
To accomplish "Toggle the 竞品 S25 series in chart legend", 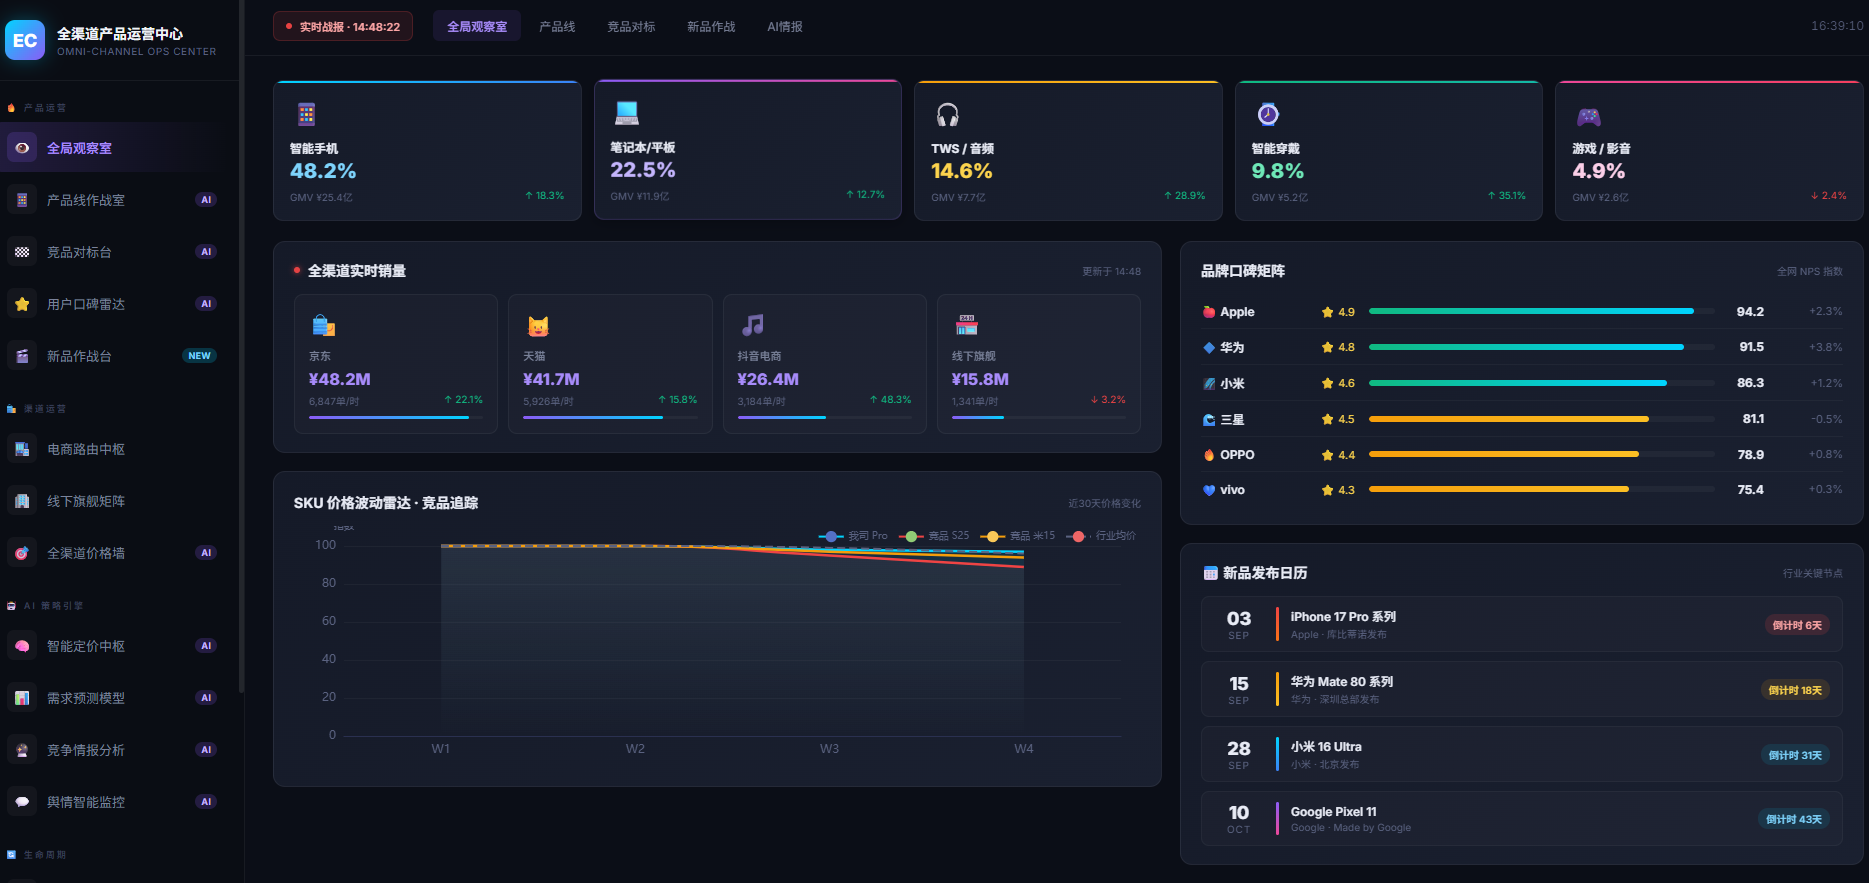I will point(934,536).
